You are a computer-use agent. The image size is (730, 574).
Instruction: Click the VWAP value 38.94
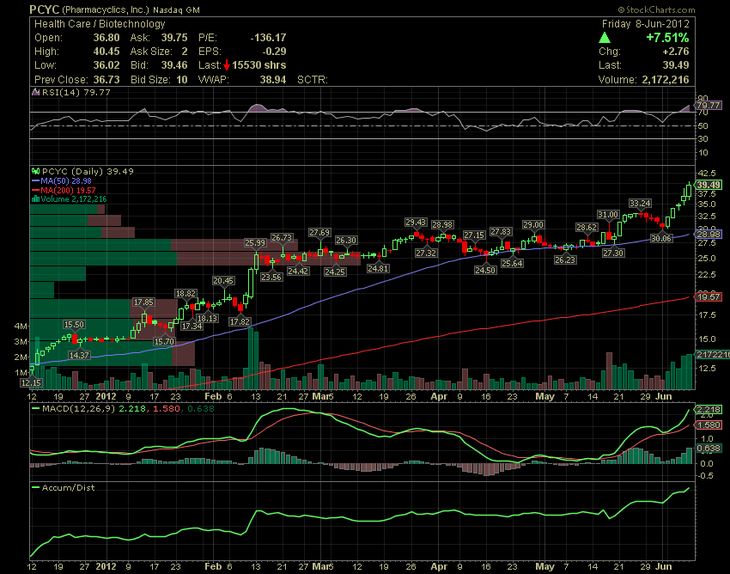click(273, 79)
